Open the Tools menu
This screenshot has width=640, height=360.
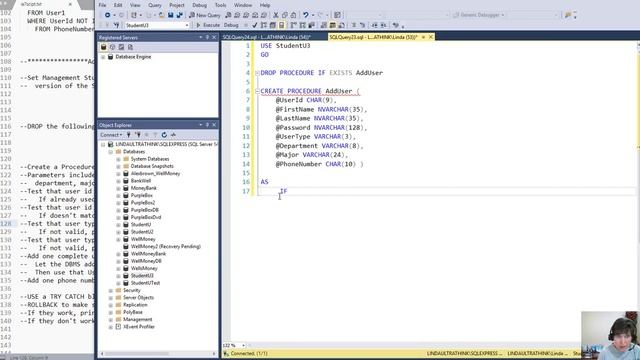click(x=220, y=5)
